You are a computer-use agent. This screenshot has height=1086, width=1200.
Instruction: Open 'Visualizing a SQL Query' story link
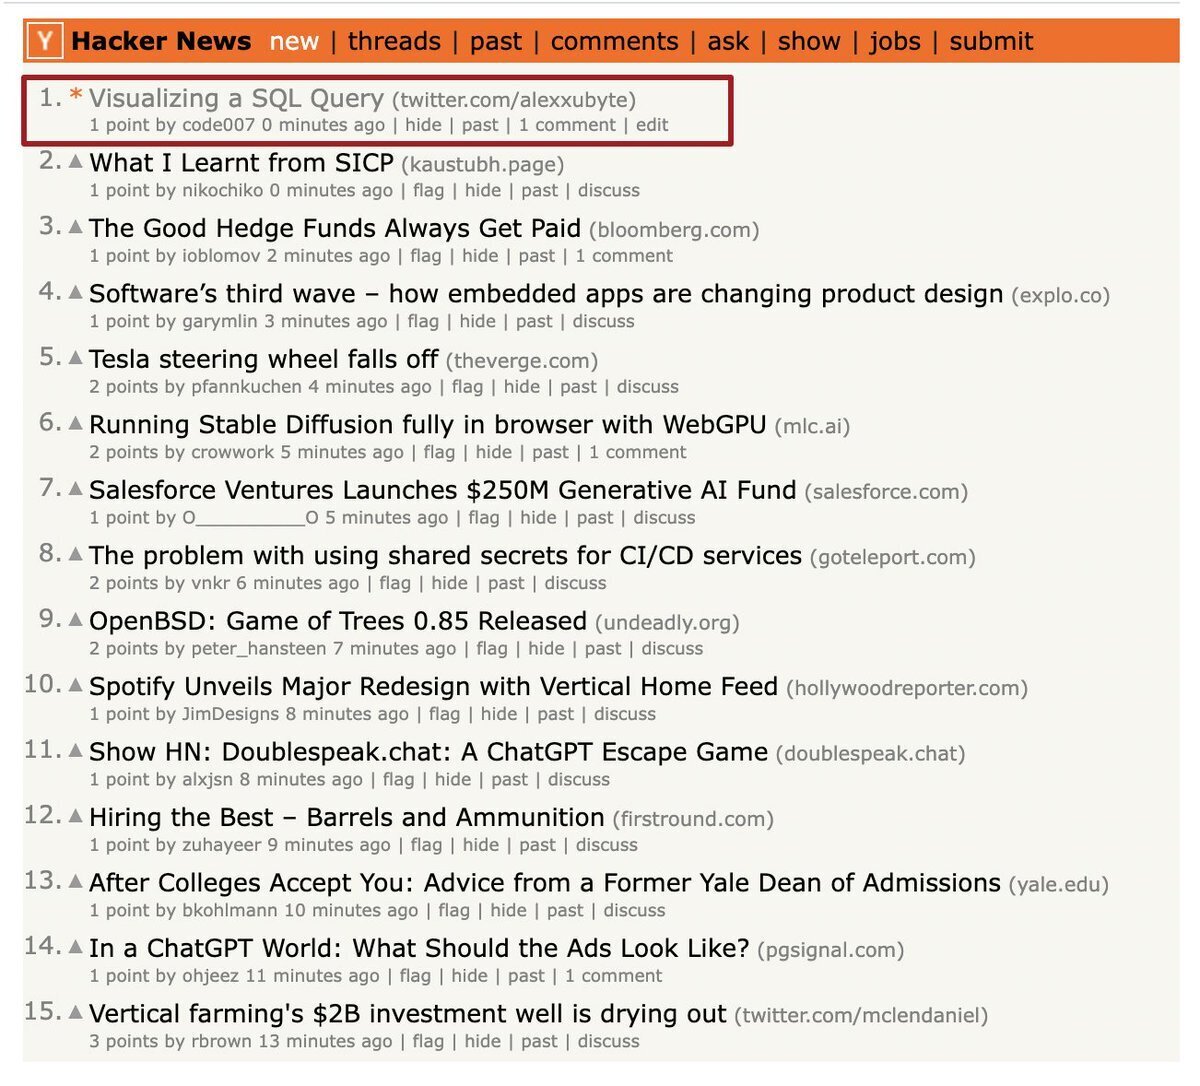pyautogui.click(x=236, y=98)
